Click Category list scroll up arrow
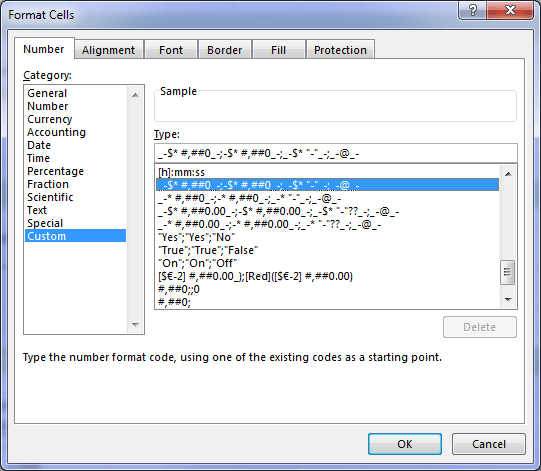This screenshot has width=541, height=471. 135,95
